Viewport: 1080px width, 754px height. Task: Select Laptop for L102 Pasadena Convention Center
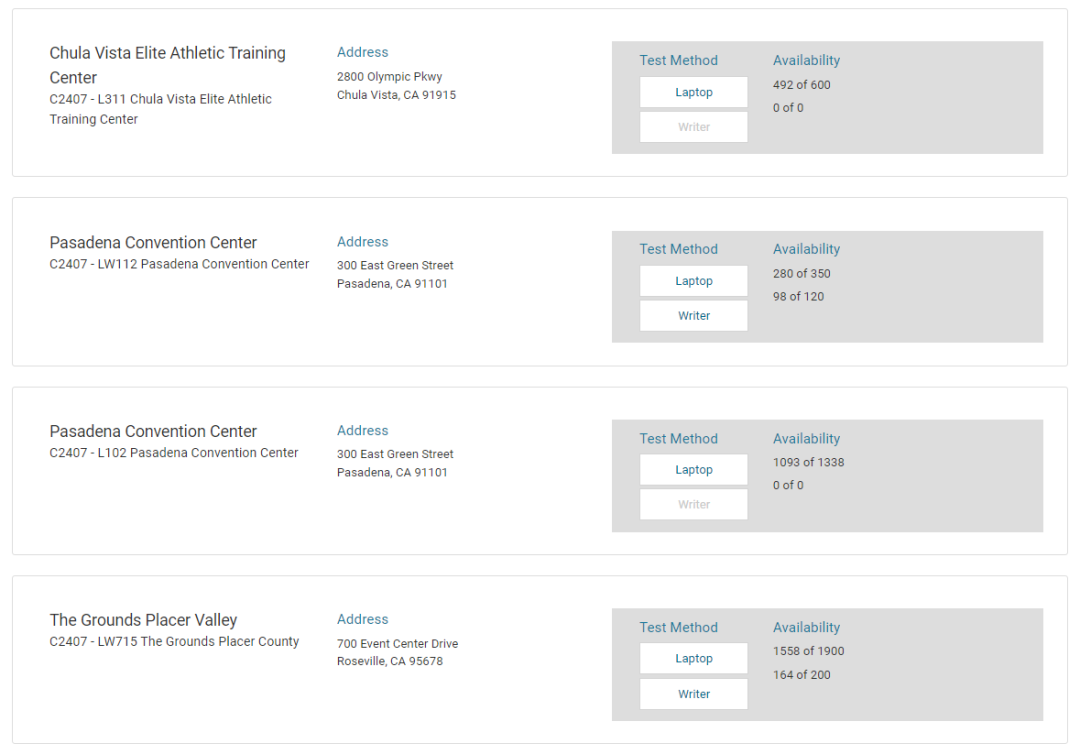[x=693, y=470]
